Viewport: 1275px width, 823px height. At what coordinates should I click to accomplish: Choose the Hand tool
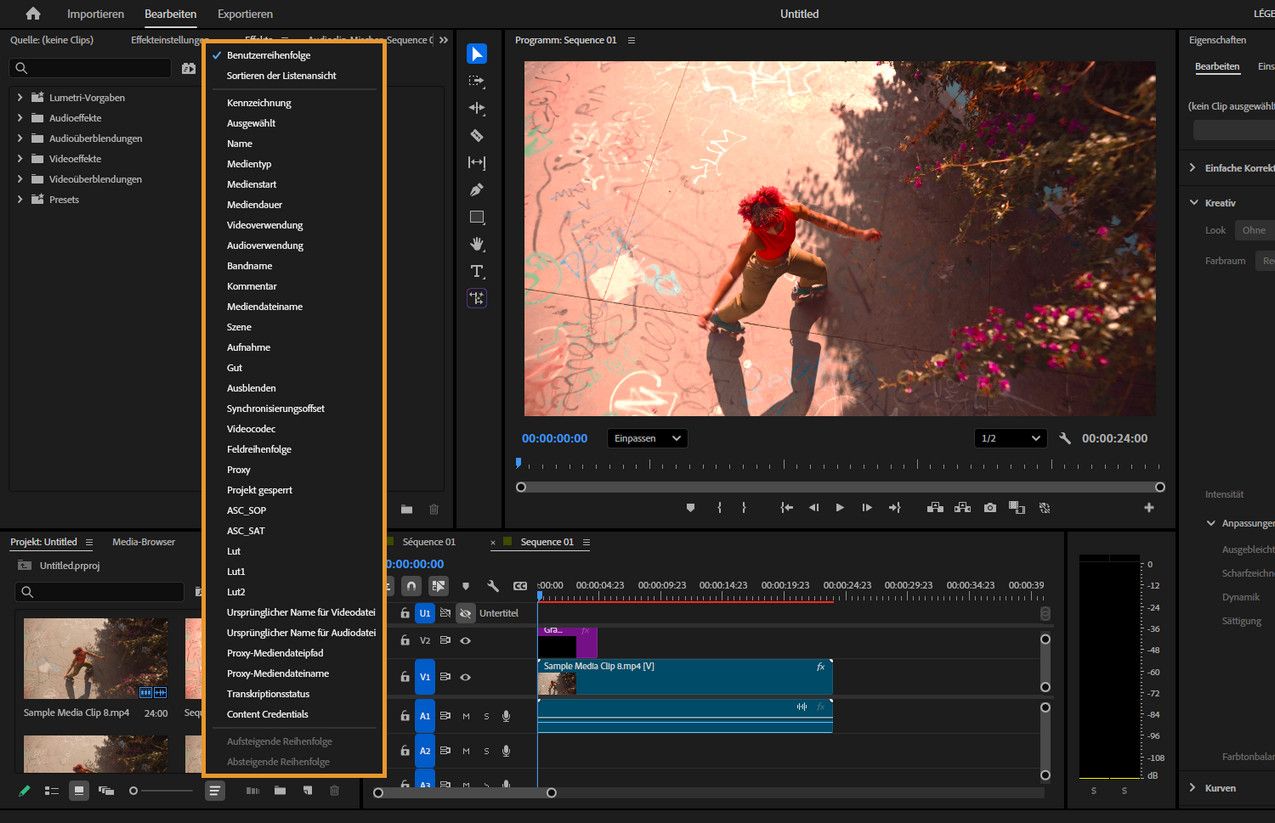(477, 244)
